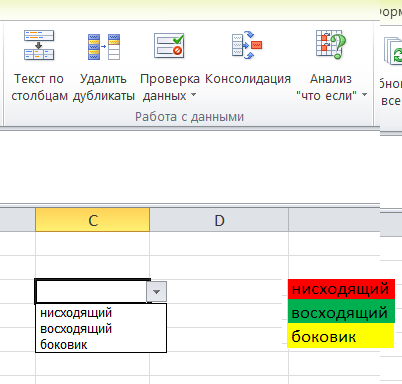Click the selected cell with the dropdown
Image resolution: width=402 pixels, height=384 pixels.
click(x=91, y=291)
